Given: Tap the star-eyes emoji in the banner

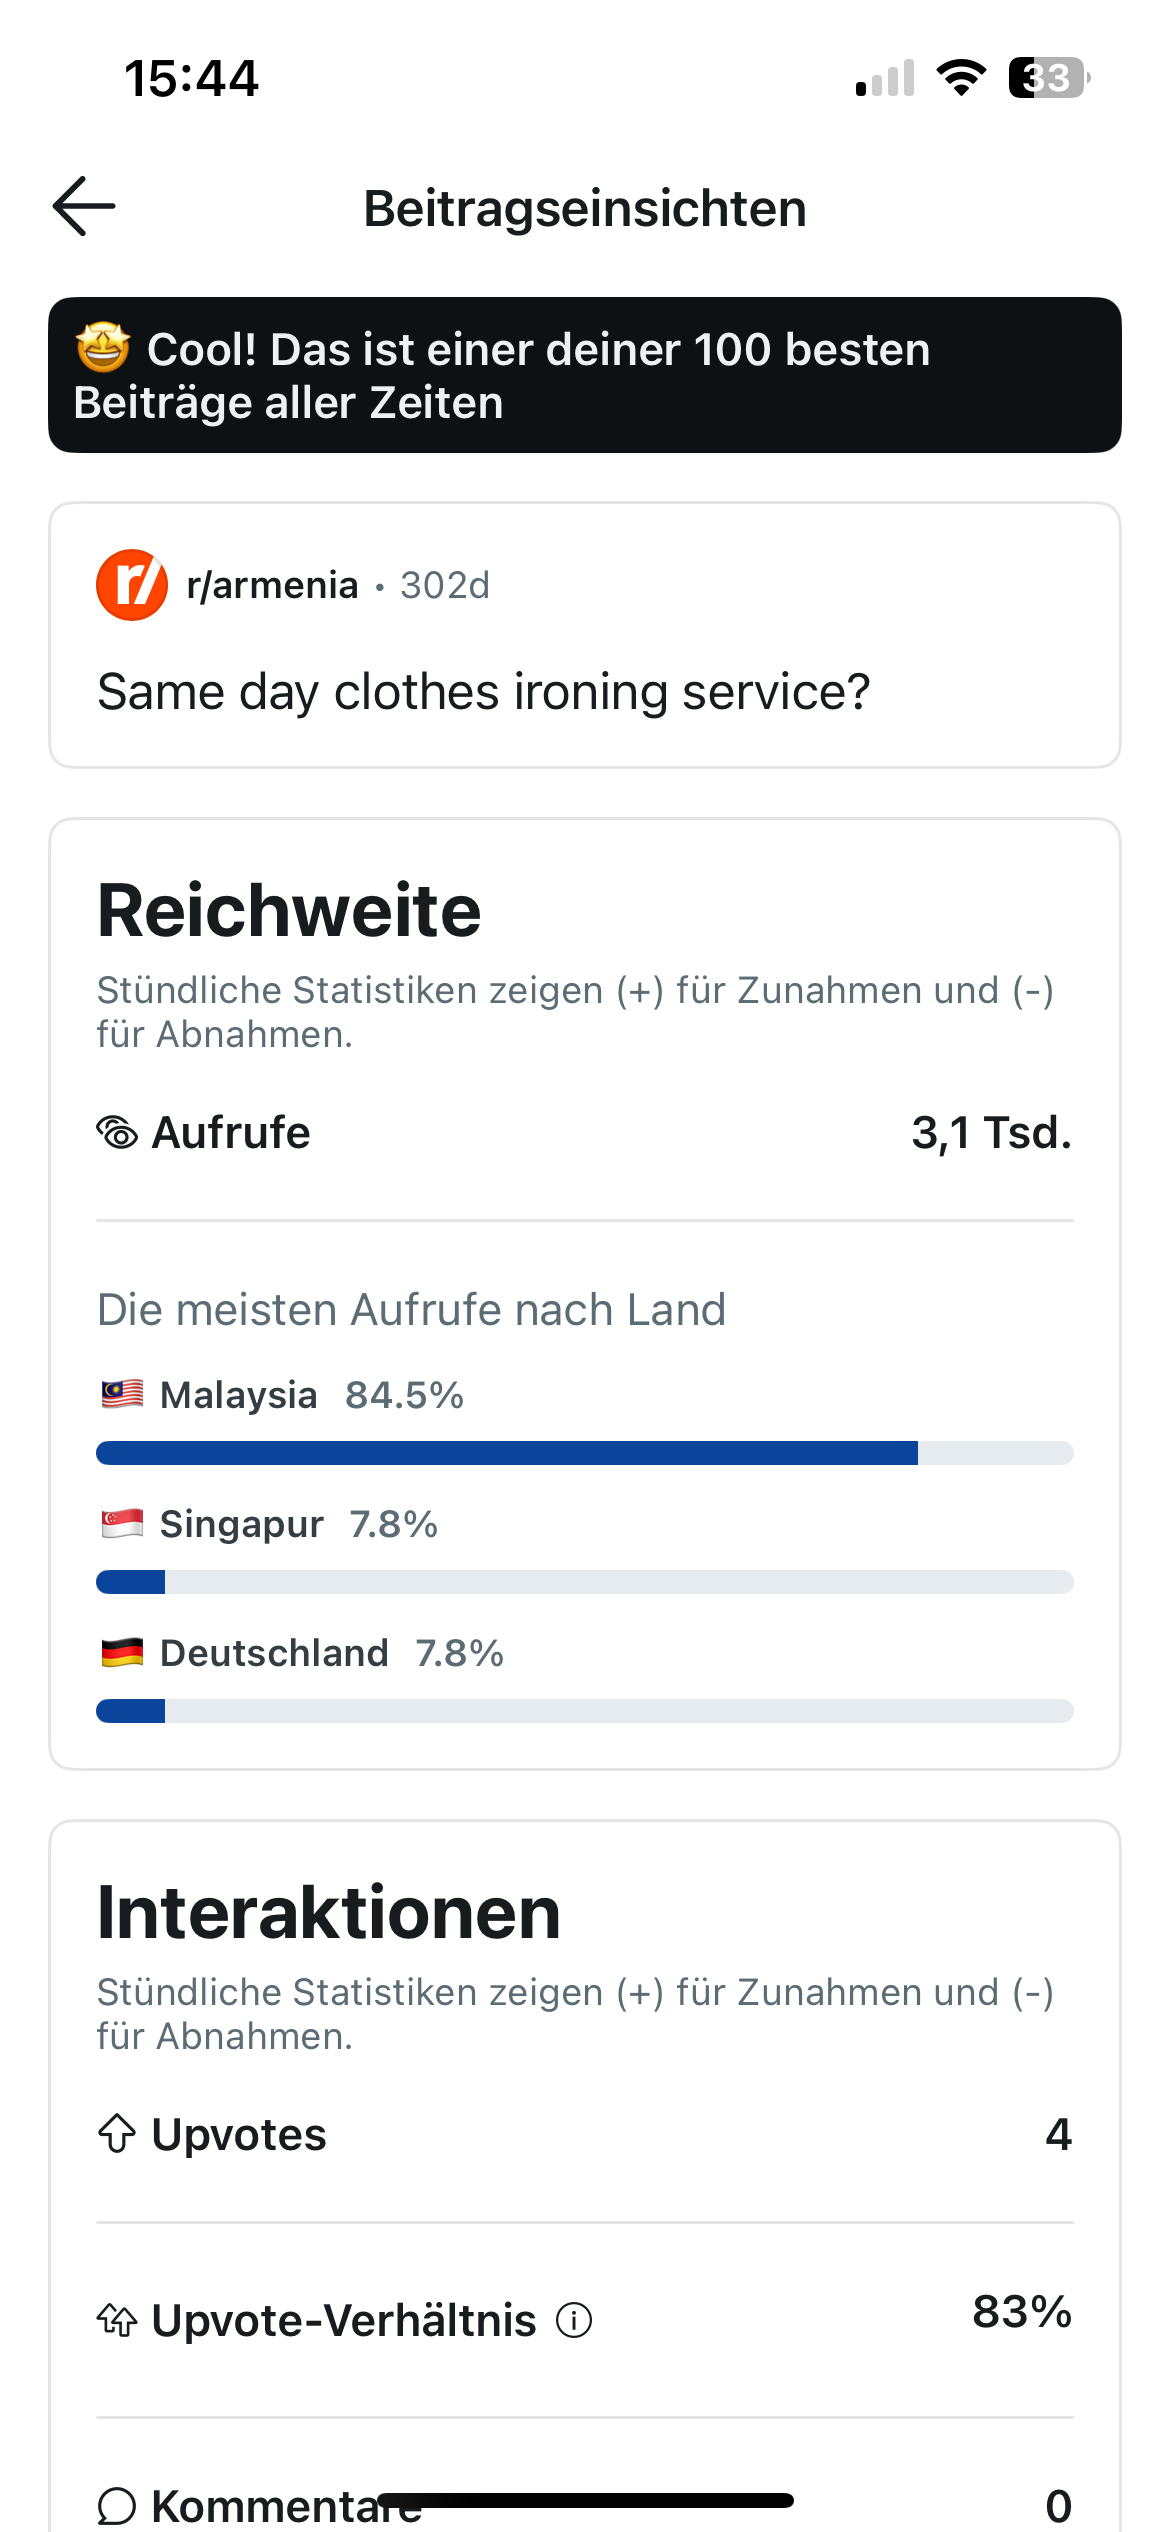Looking at the screenshot, I should pyautogui.click(x=103, y=348).
